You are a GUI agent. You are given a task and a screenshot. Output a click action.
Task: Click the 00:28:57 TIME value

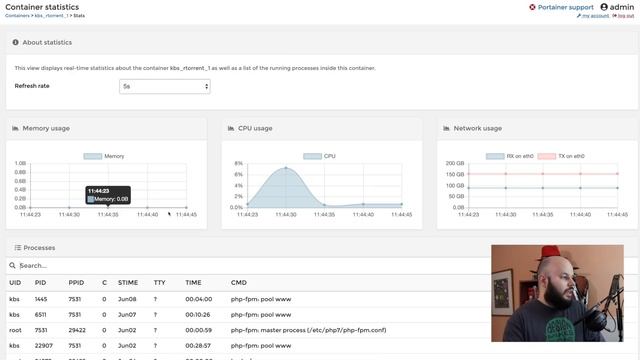click(x=198, y=346)
